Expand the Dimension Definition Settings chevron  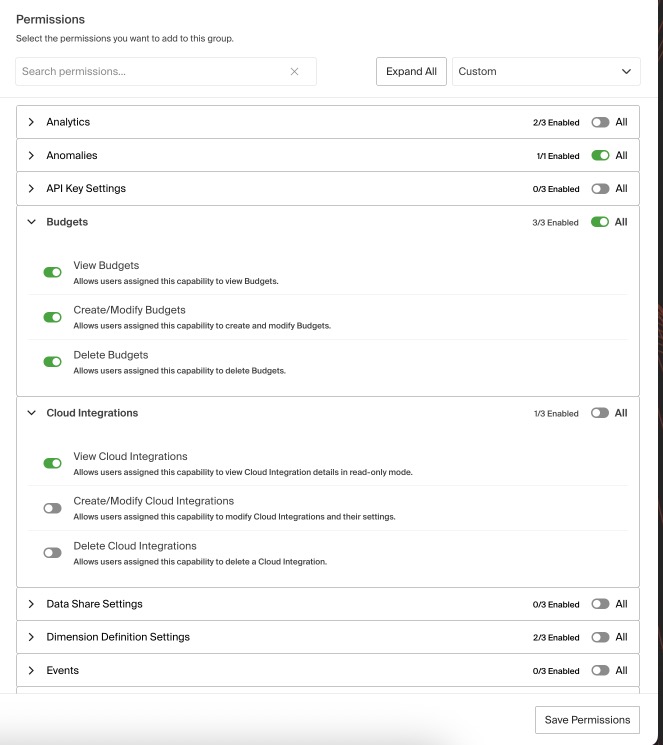click(31, 637)
